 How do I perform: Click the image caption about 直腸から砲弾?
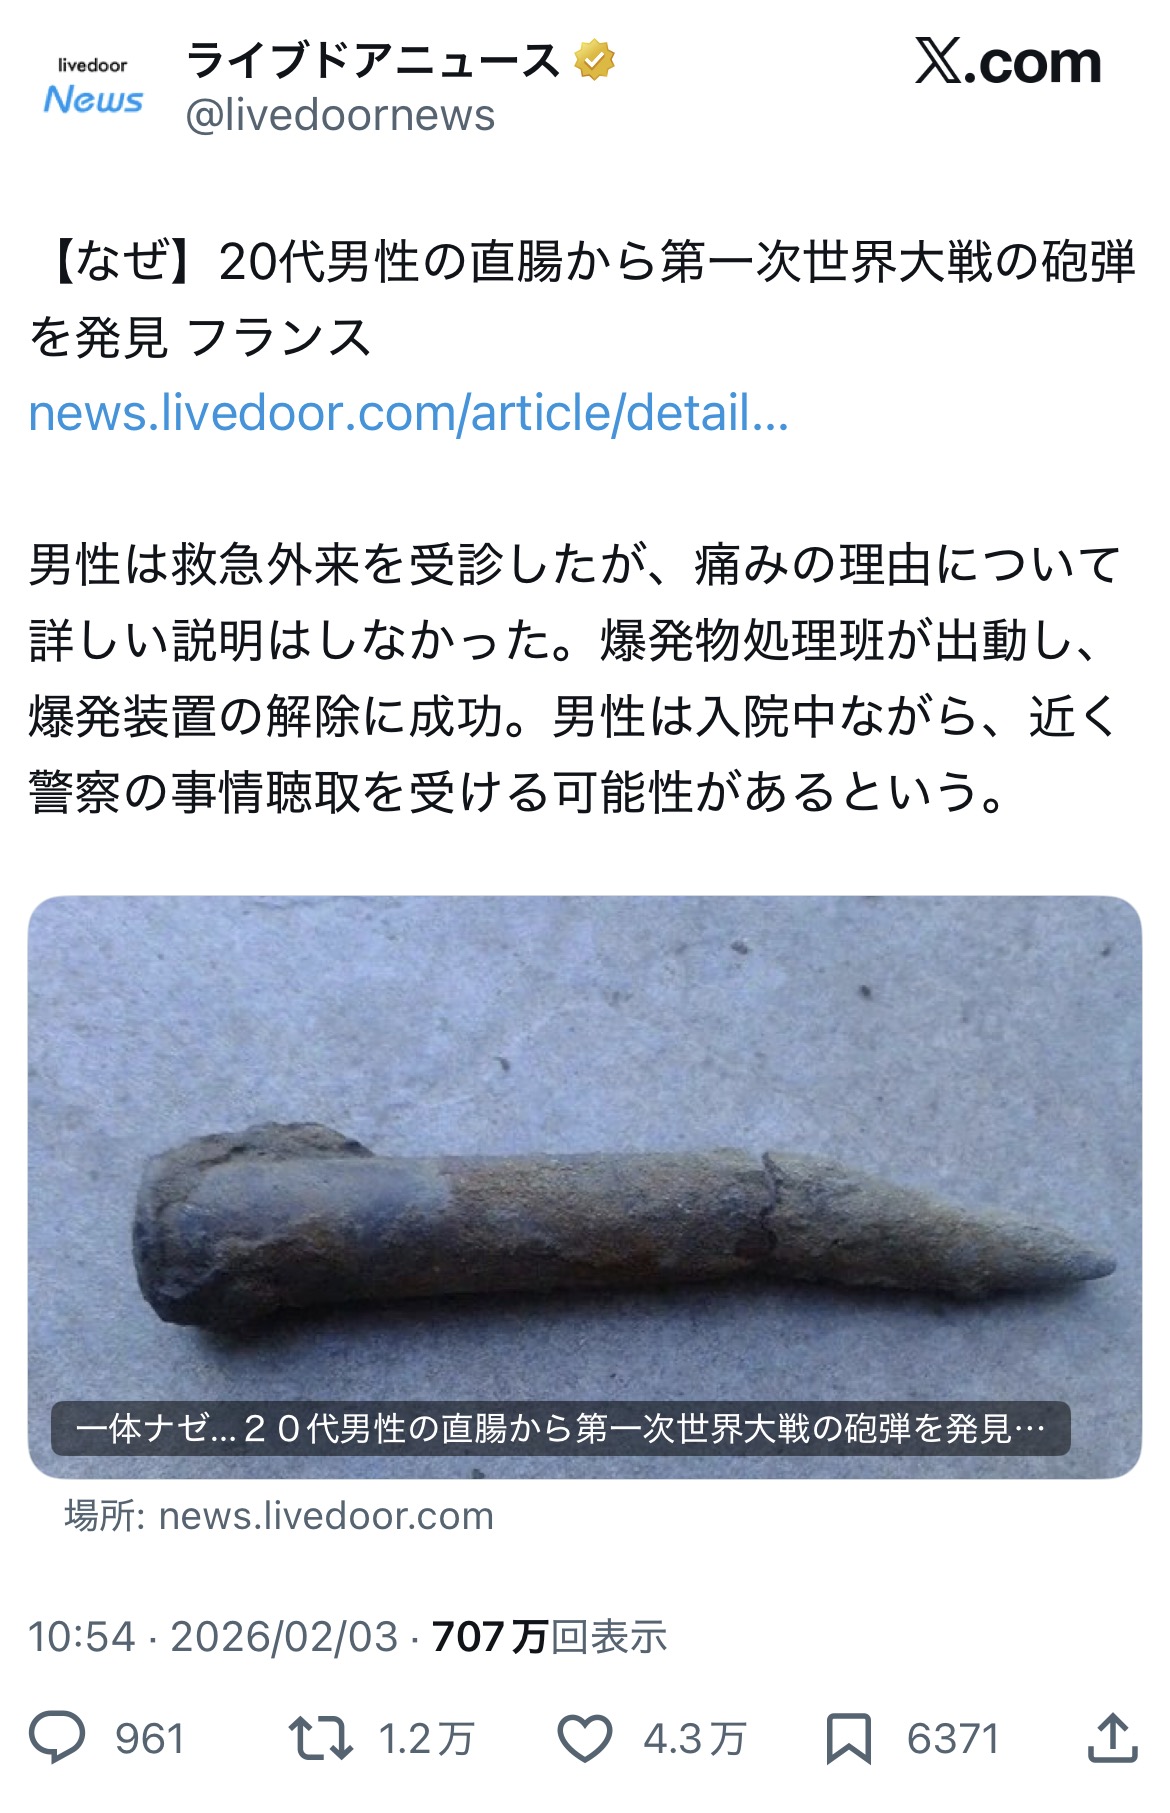[x=561, y=1428]
